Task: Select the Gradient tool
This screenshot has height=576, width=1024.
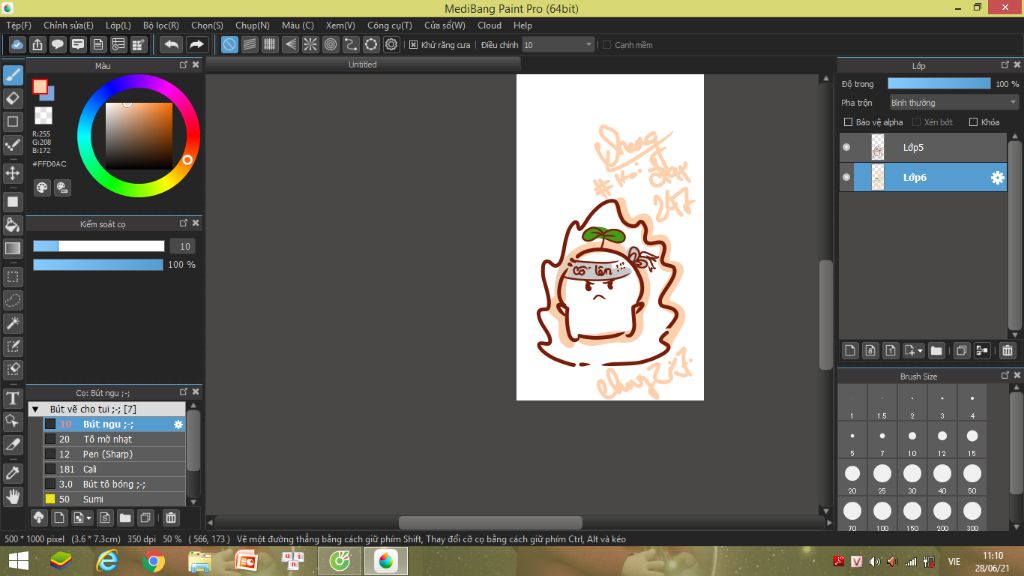Action: coord(12,248)
